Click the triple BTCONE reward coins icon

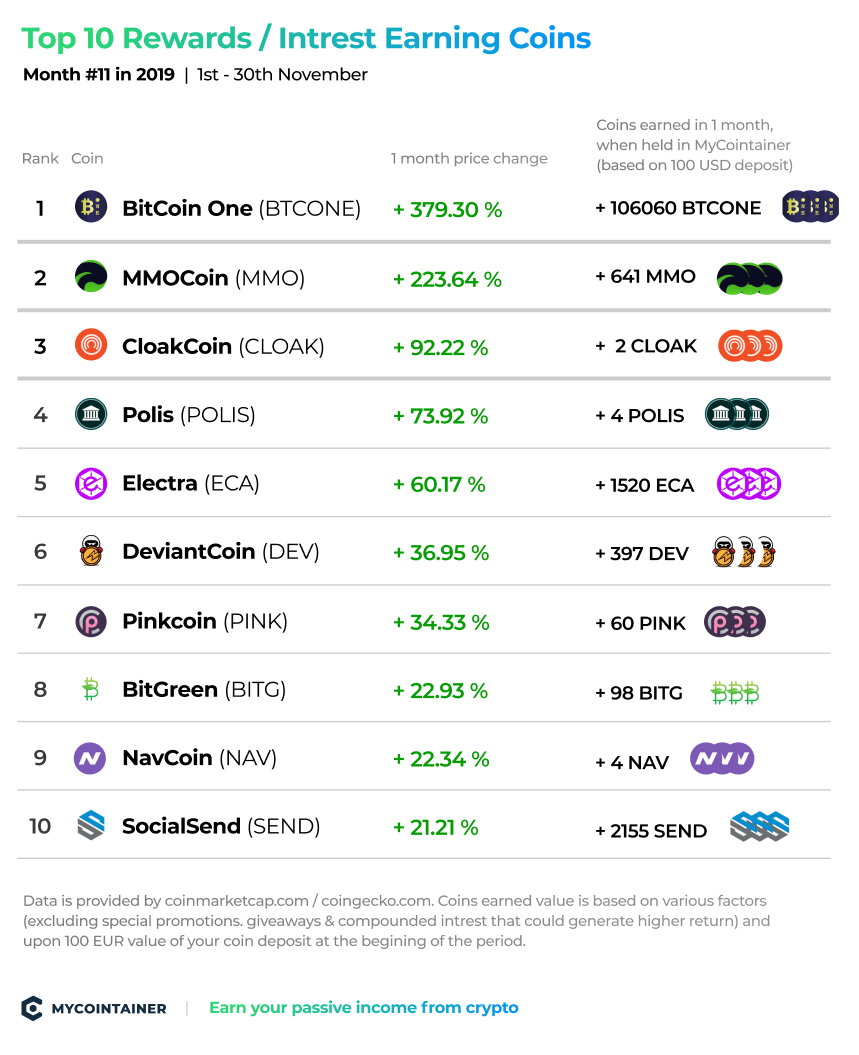(x=811, y=207)
